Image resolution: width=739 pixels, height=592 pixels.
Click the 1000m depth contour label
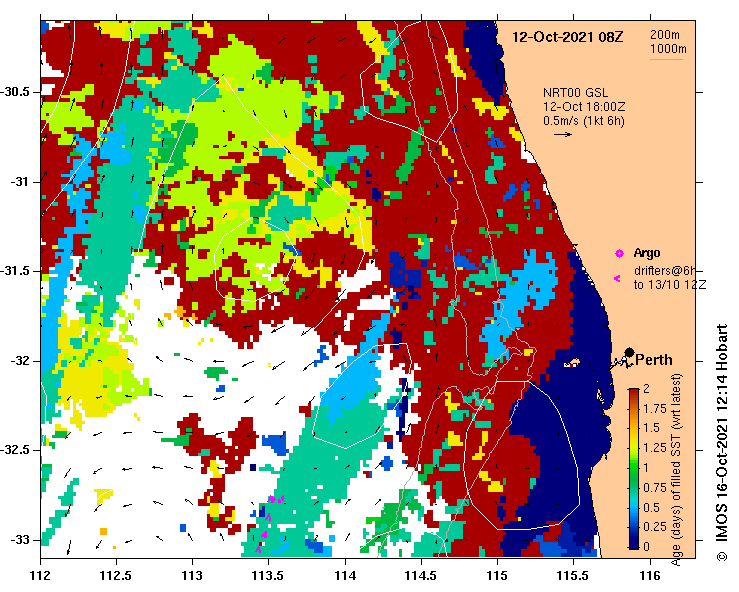[x=668, y=49]
